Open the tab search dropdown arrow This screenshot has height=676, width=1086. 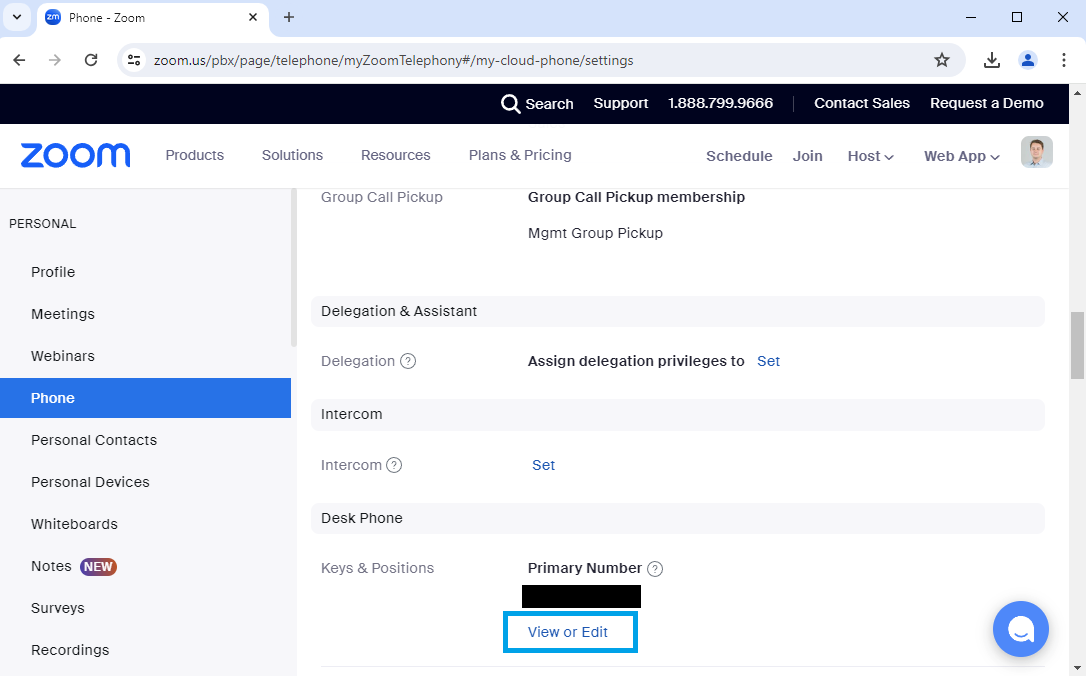[17, 17]
